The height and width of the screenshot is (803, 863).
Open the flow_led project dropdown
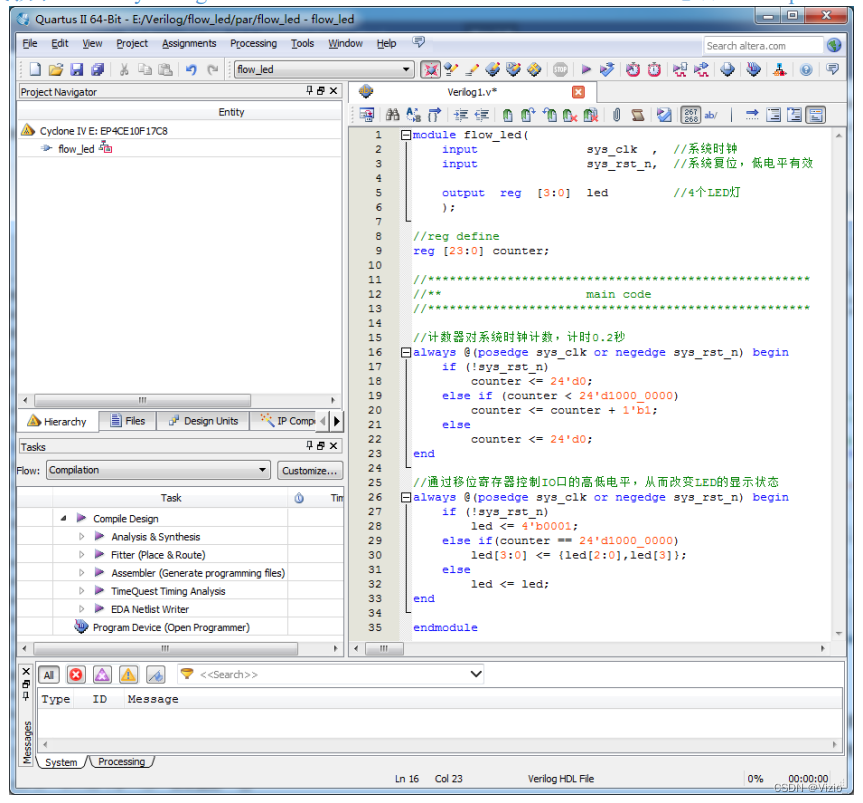click(406, 70)
